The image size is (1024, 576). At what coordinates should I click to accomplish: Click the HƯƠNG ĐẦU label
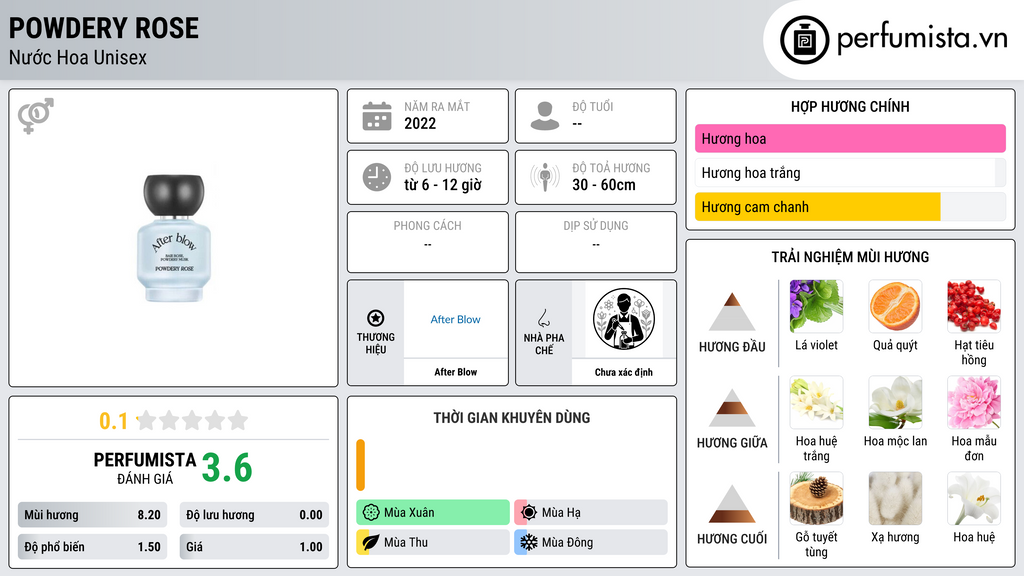pos(732,347)
